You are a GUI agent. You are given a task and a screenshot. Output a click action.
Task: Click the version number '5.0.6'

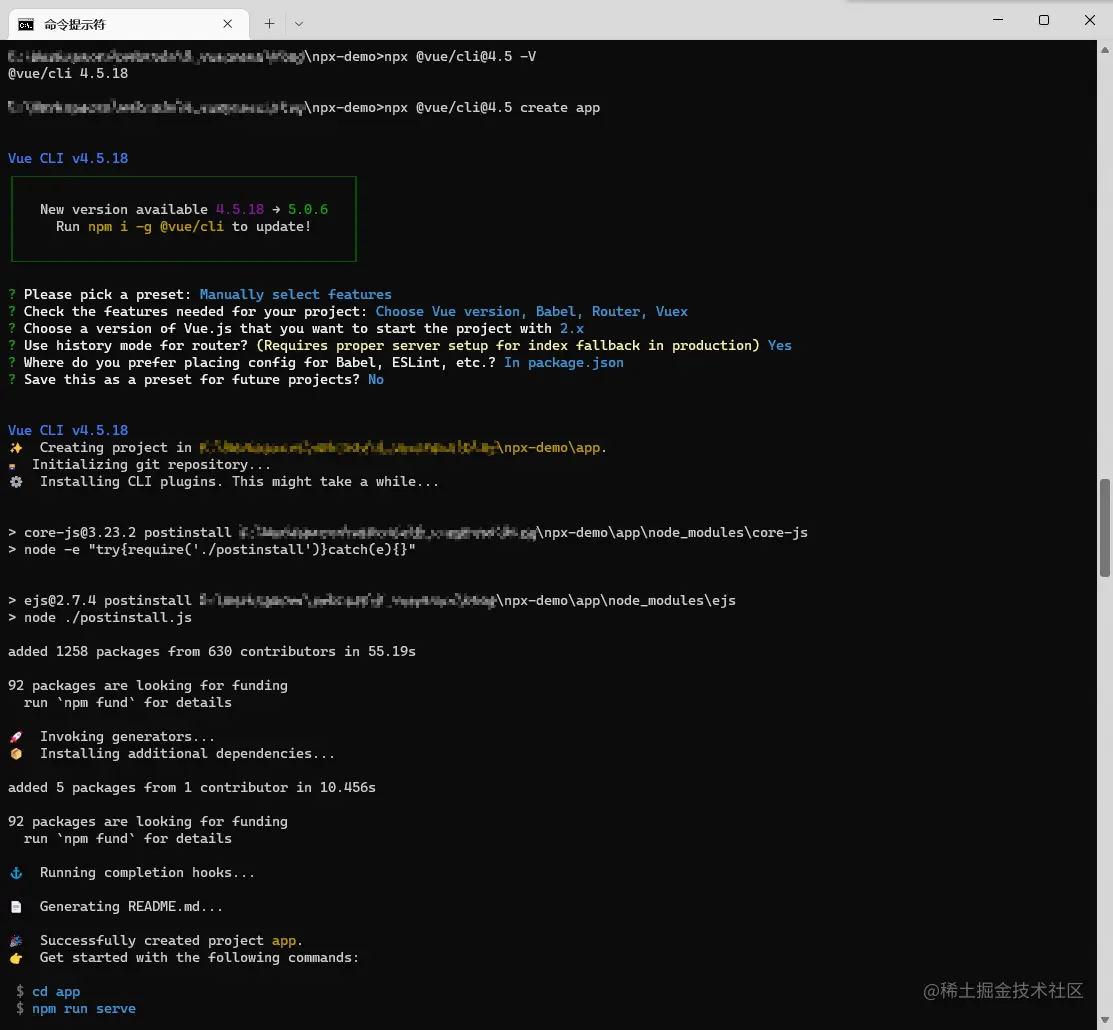(308, 209)
